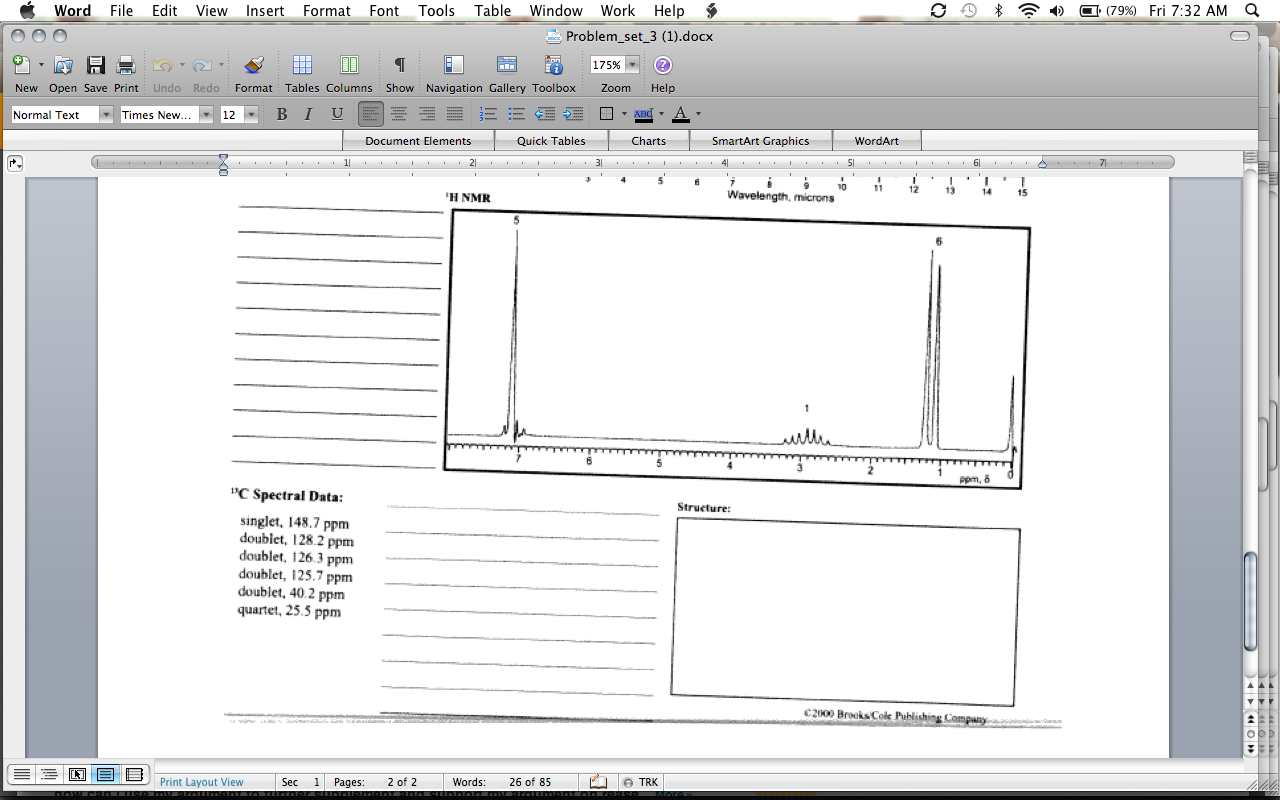Switch to the SmartArt Graphics tab
The image size is (1280, 800).
coord(760,141)
